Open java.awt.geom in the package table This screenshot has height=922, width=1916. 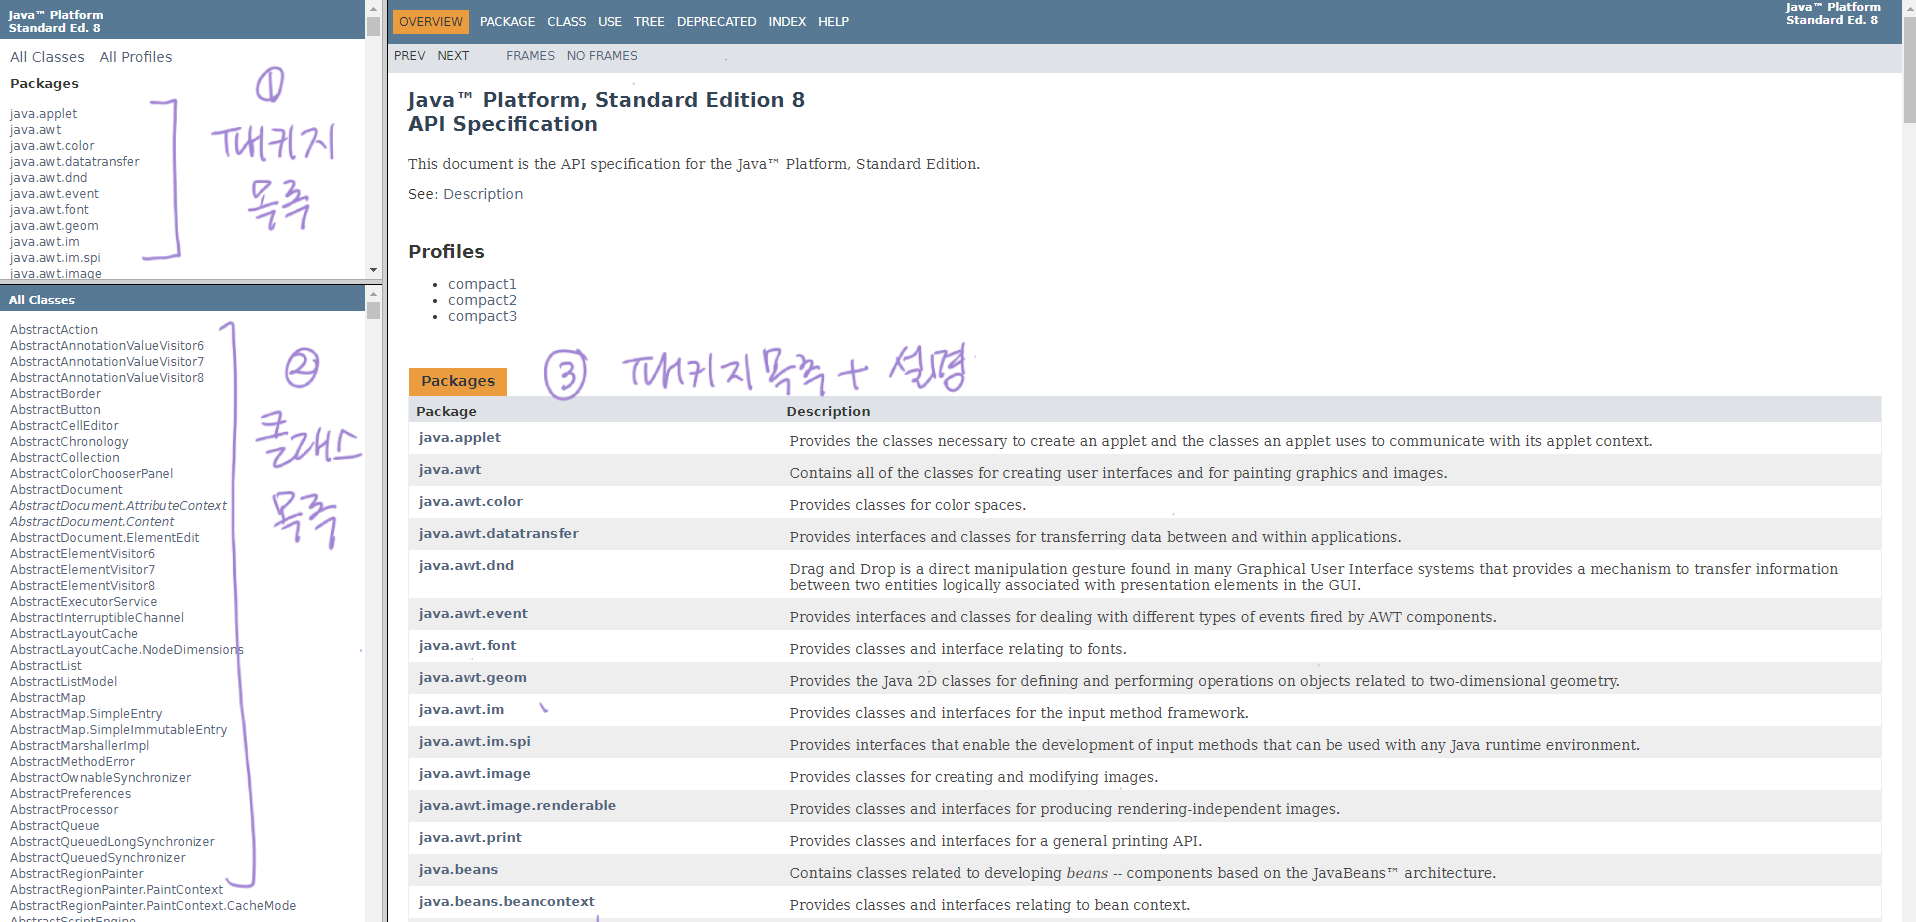tap(473, 678)
